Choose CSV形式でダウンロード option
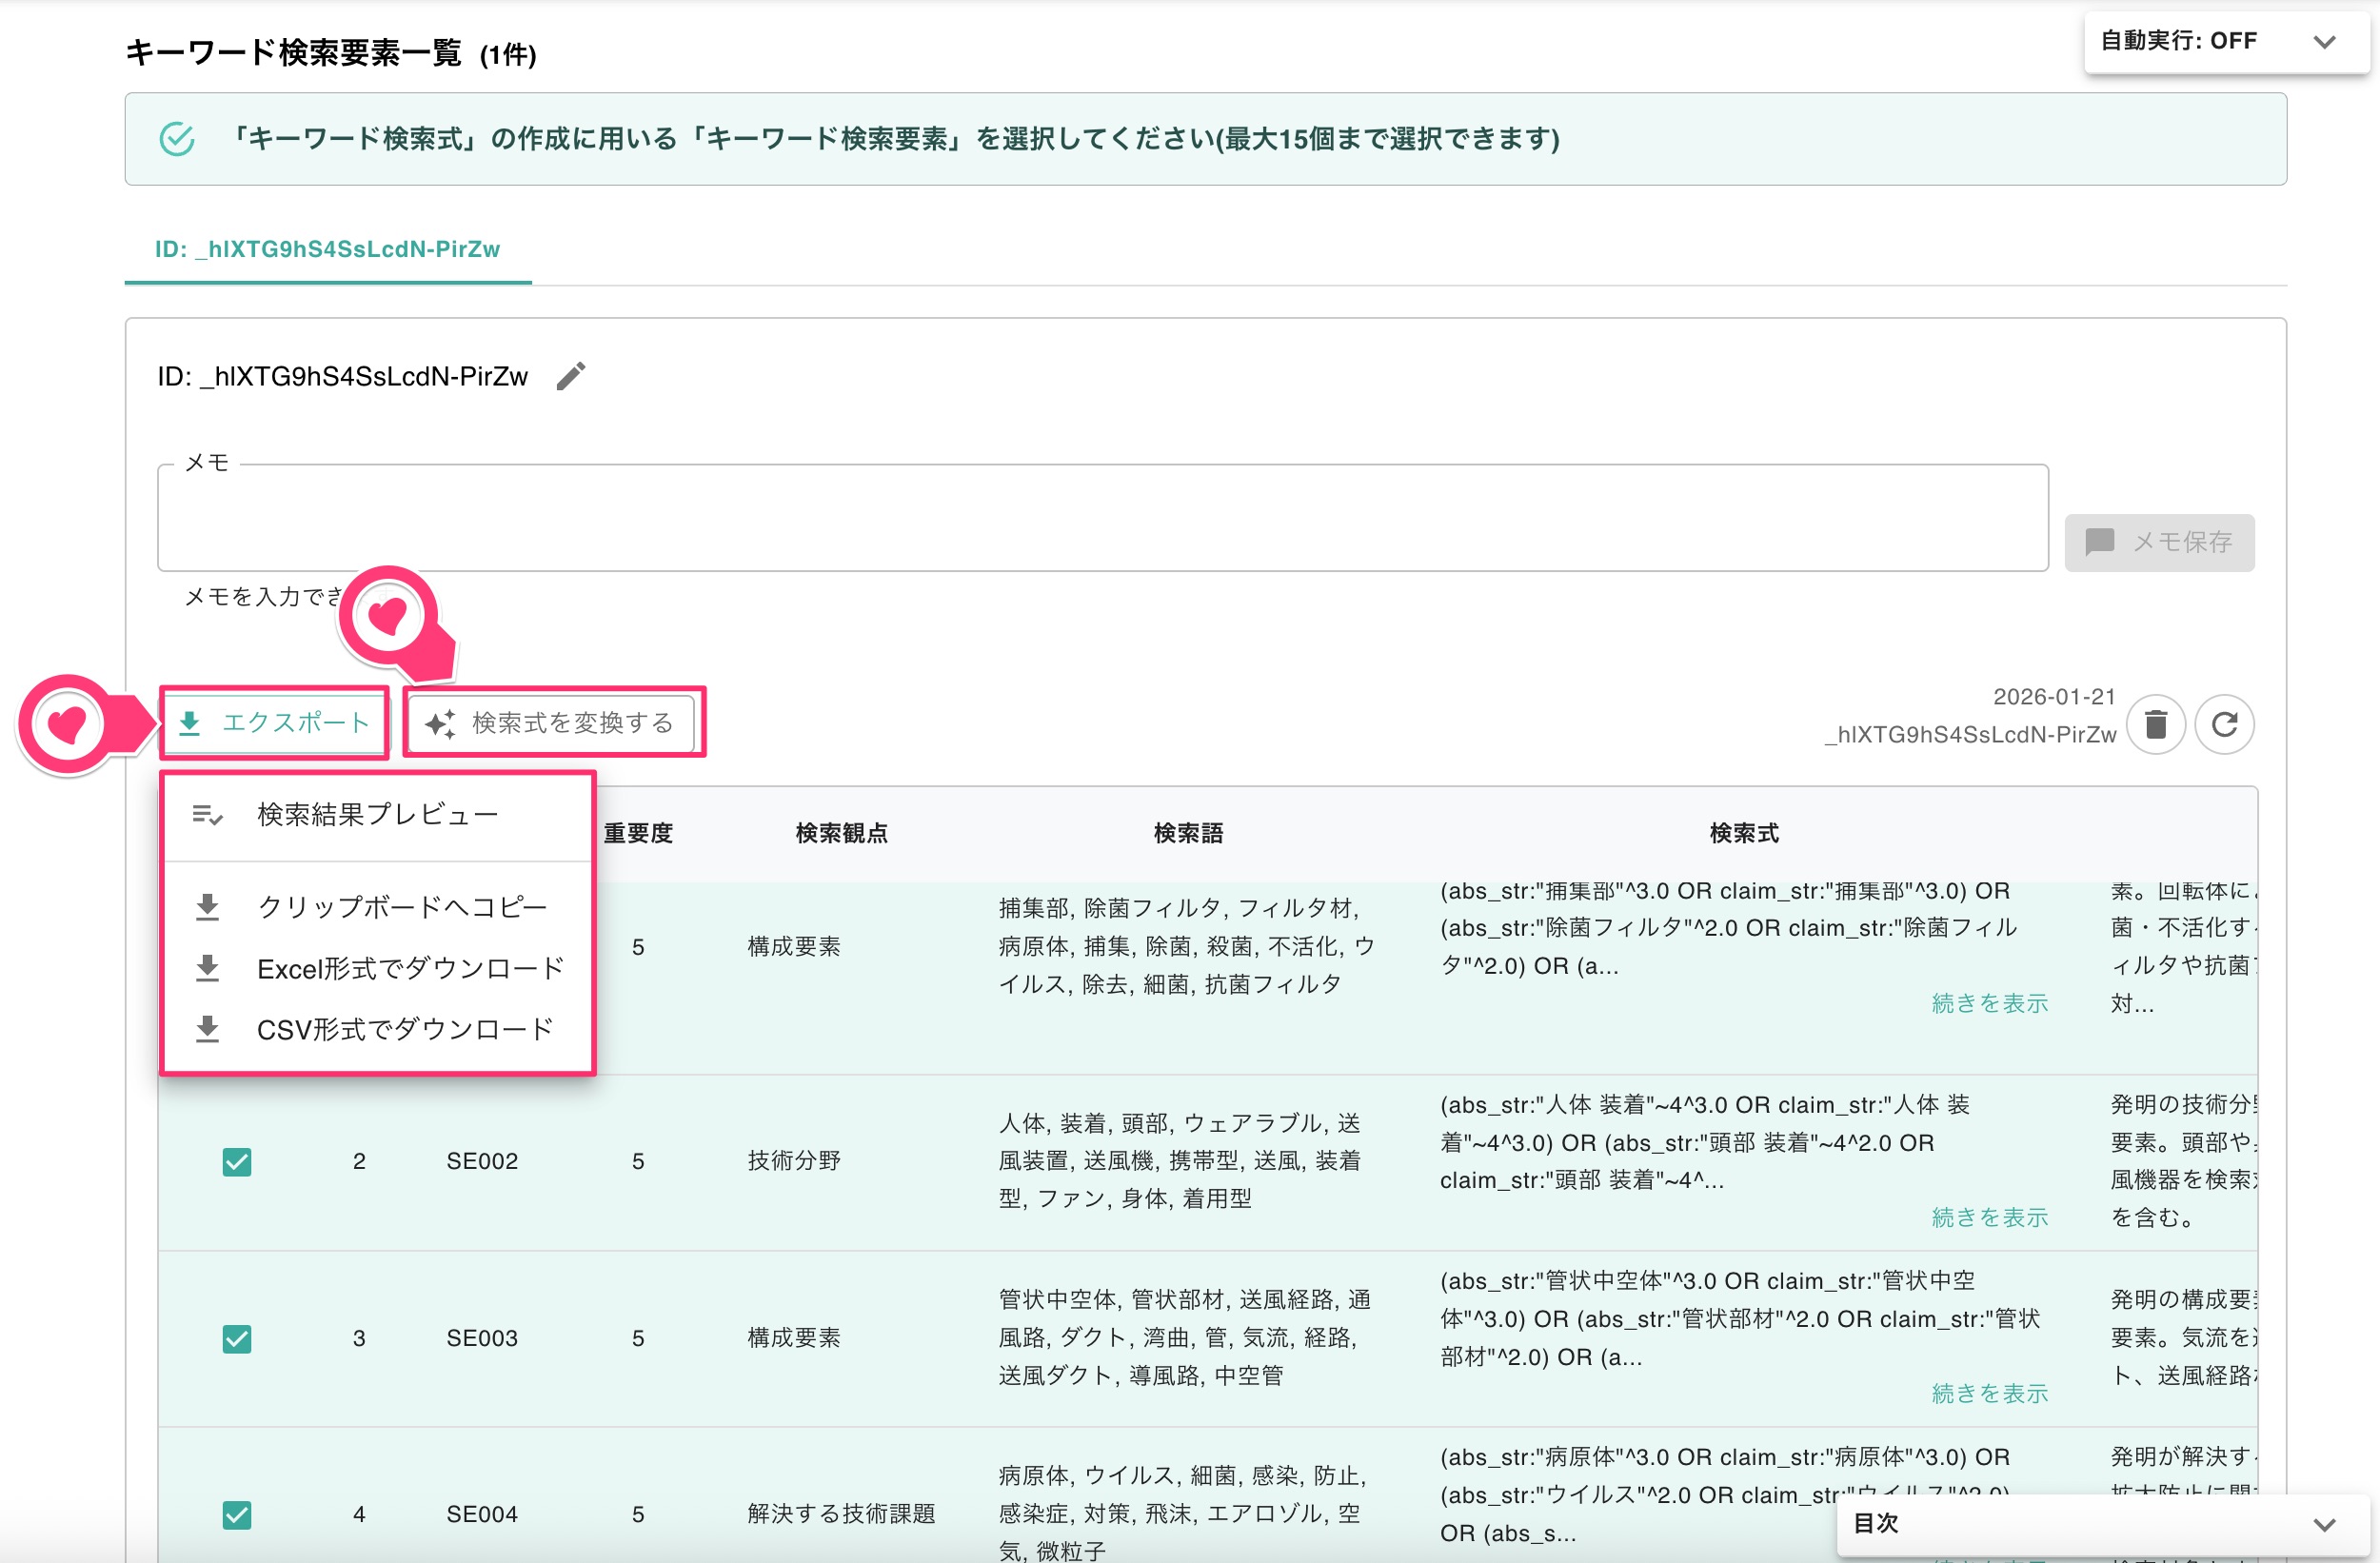Screen dimensions: 2380x1563 point(378,1029)
